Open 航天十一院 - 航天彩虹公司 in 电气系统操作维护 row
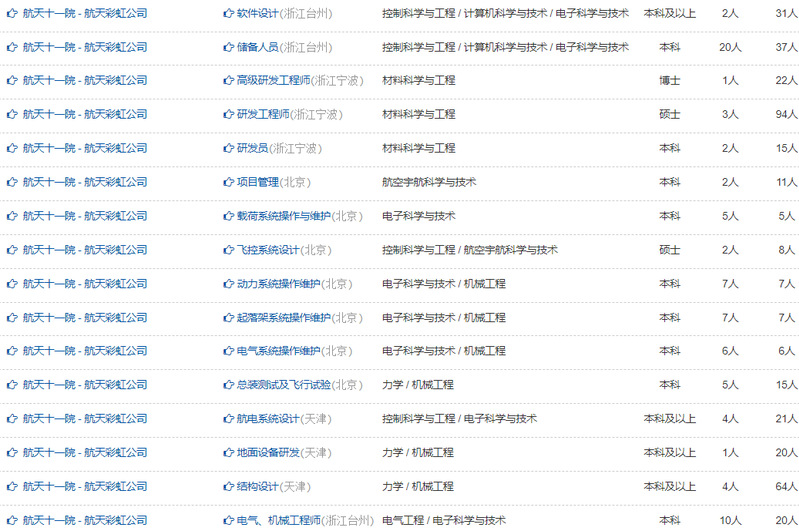Image resolution: width=799 pixels, height=531 pixels. pyautogui.click(x=85, y=351)
